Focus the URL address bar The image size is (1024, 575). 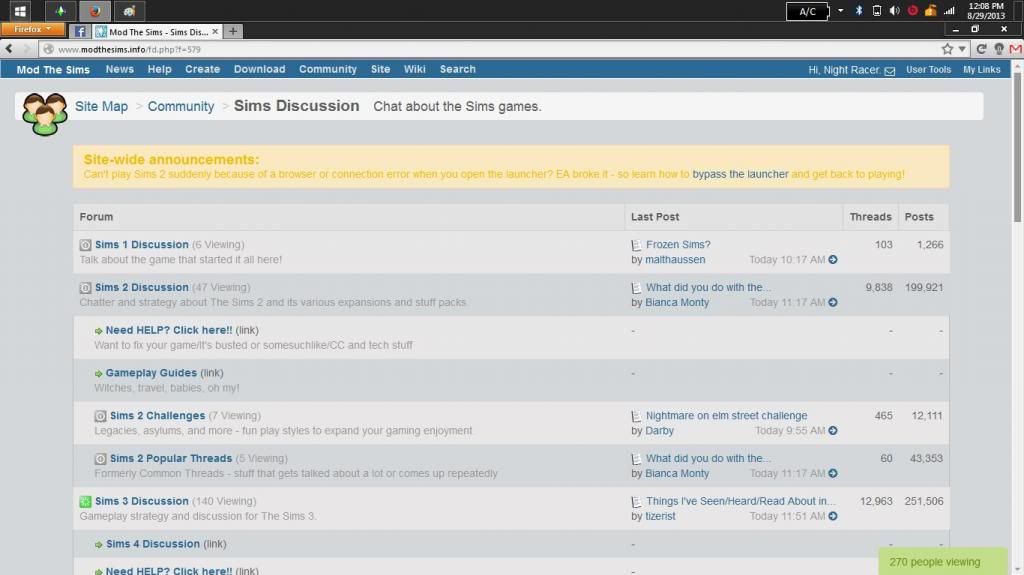point(490,49)
